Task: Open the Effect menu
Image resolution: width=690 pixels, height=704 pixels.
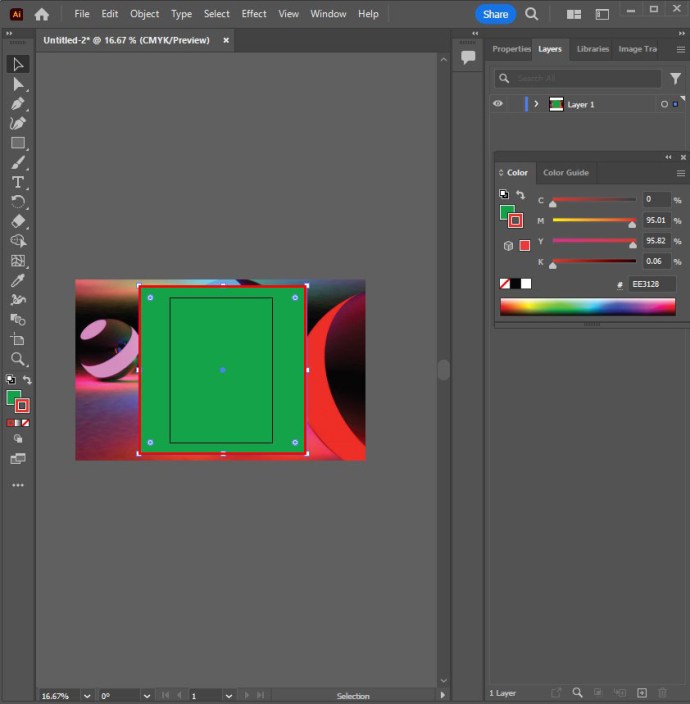Action: click(254, 14)
